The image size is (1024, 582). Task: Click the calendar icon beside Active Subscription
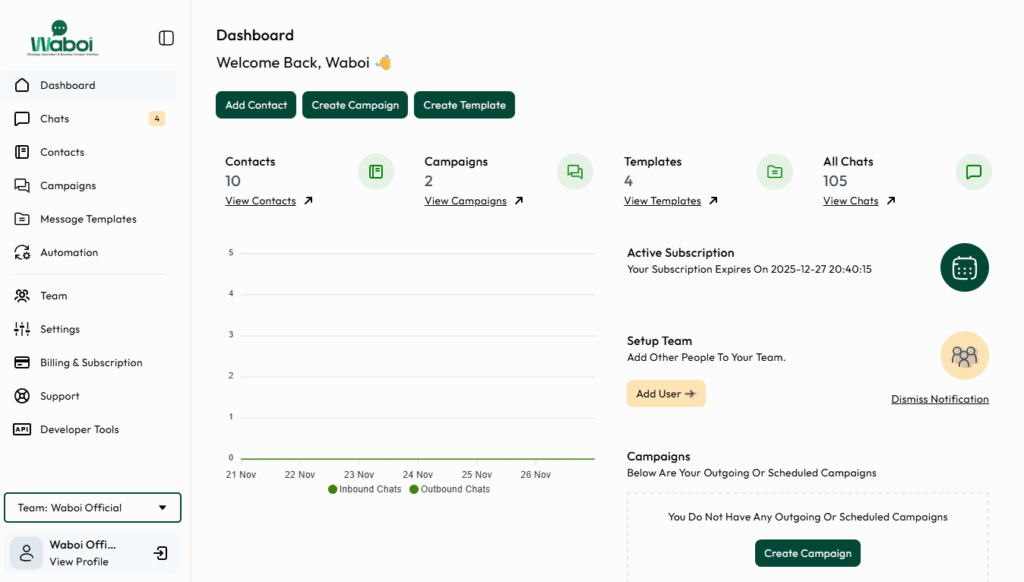964,267
